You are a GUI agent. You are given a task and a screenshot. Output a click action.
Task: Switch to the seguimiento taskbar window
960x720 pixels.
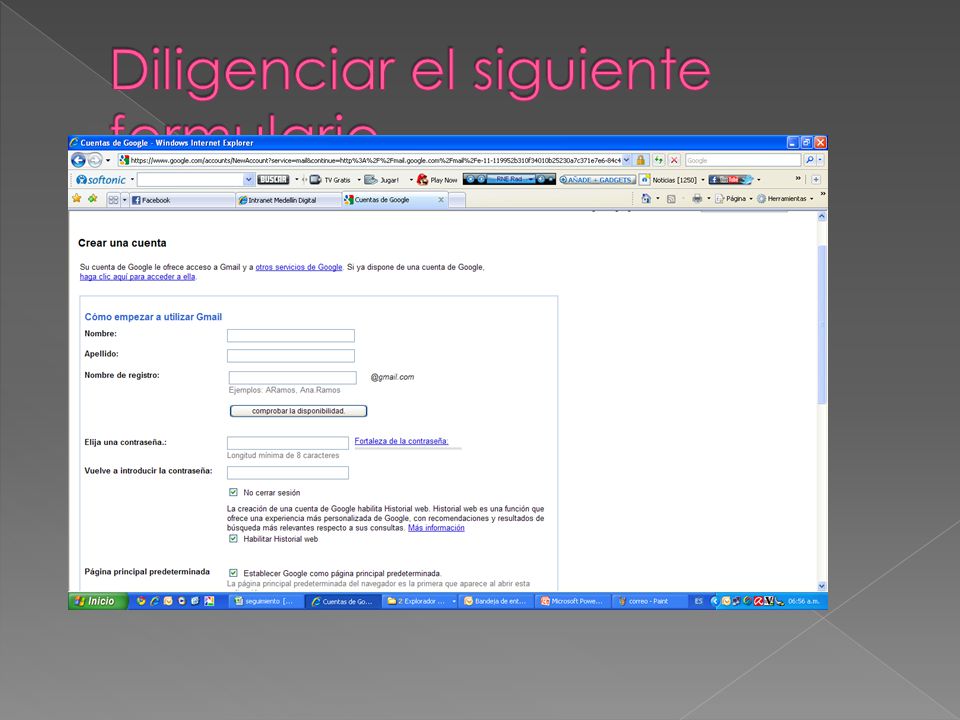pyautogui.click(x=265, y=601)
